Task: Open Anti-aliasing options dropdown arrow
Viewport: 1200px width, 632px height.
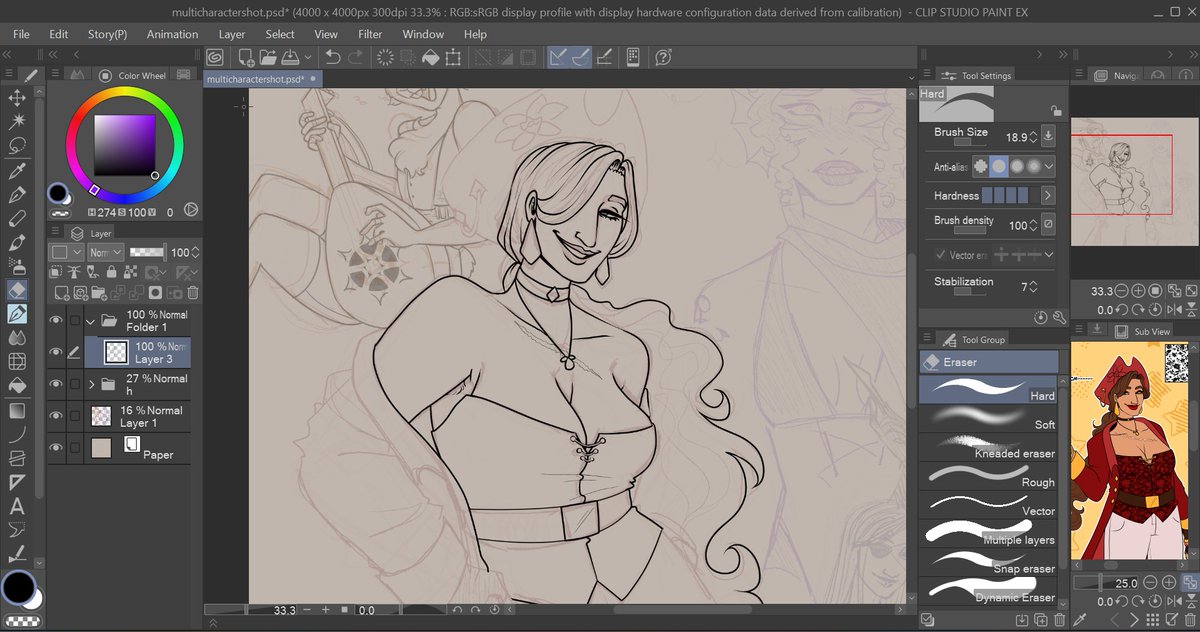Action: pyautogui.click(x=1048, y=167)
